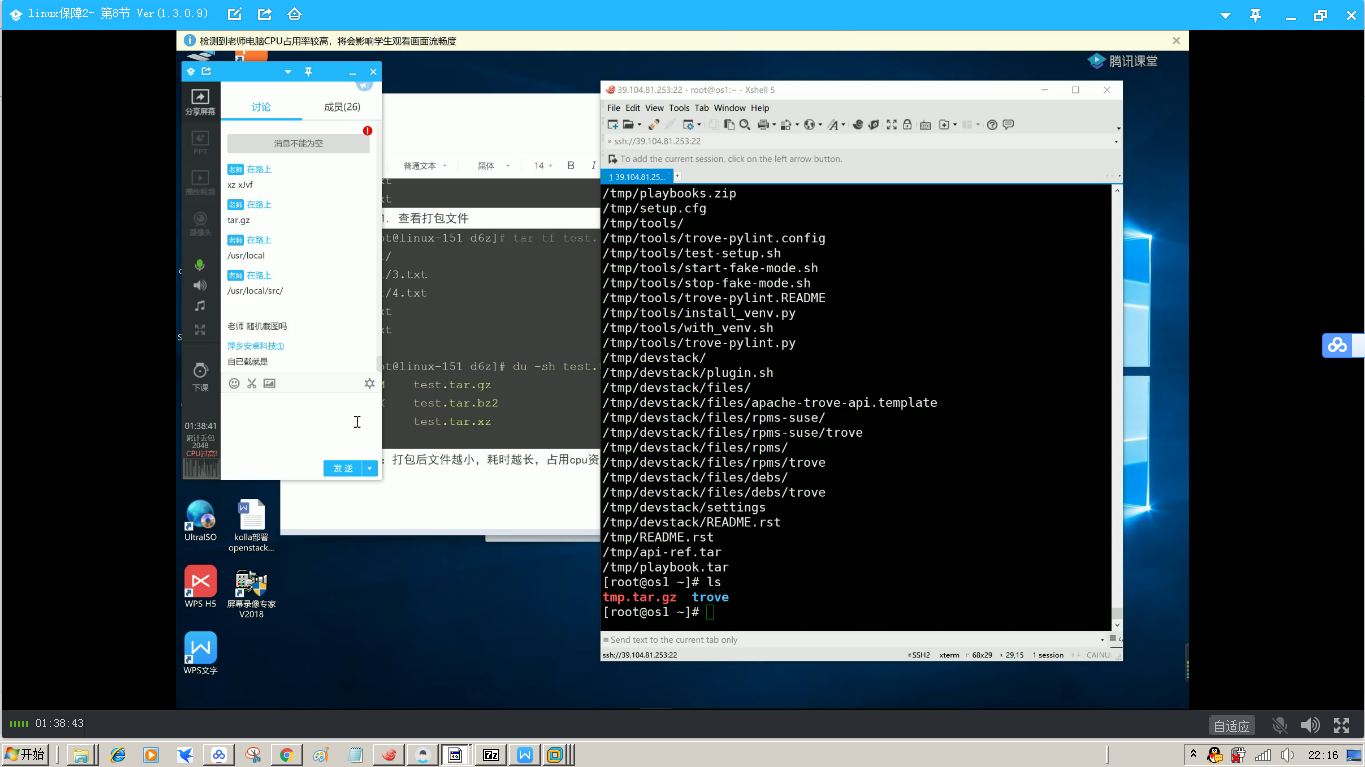Click the Find magnifier icon in Xshell toolbar
Screen dimensions: 1365x767
744,125
